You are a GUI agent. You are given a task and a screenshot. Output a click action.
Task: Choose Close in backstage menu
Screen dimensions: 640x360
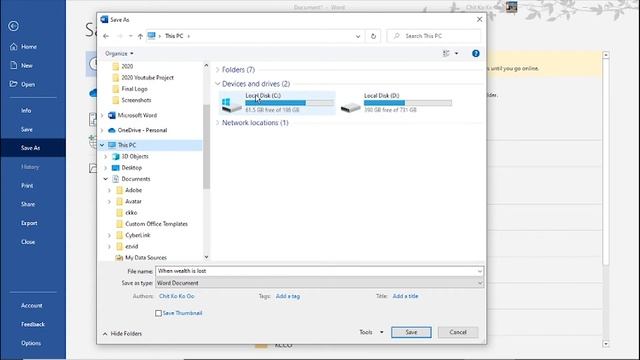click(28, 242)
